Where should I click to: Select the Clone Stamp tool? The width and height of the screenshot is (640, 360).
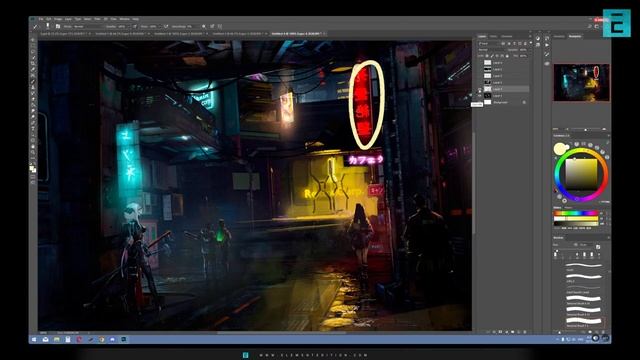coord(33,87)
